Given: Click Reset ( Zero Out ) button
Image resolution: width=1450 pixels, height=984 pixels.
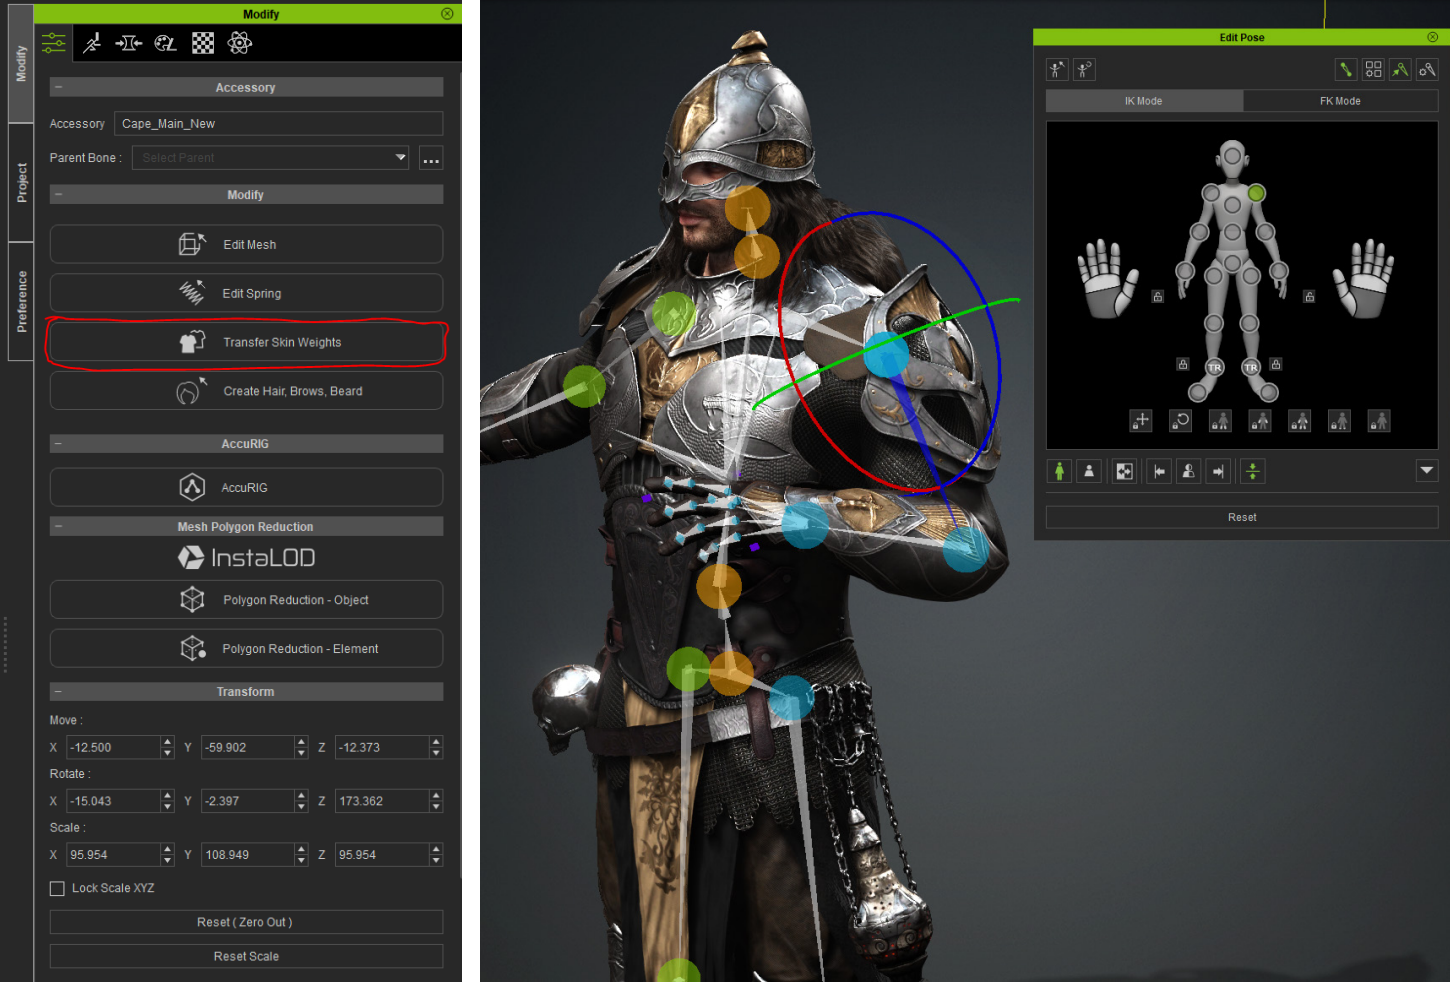Looking at the screenshot, I should (246, 923).
